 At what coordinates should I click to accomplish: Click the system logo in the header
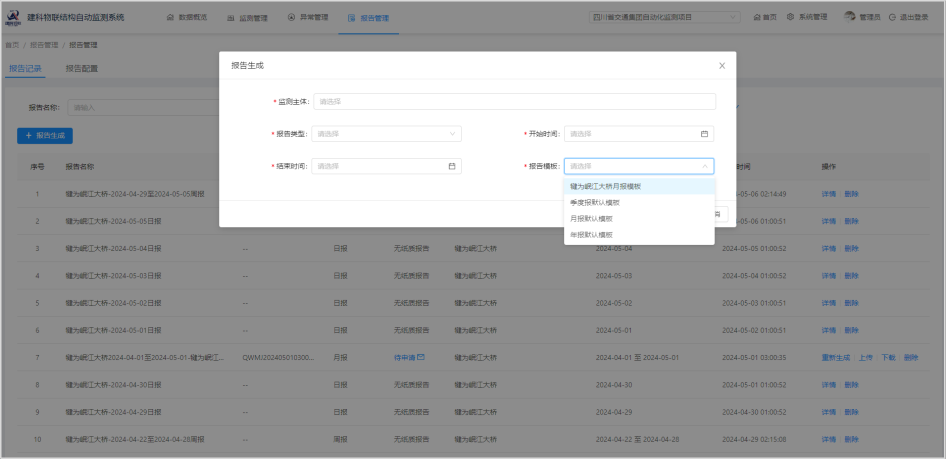tap(12, 17)
